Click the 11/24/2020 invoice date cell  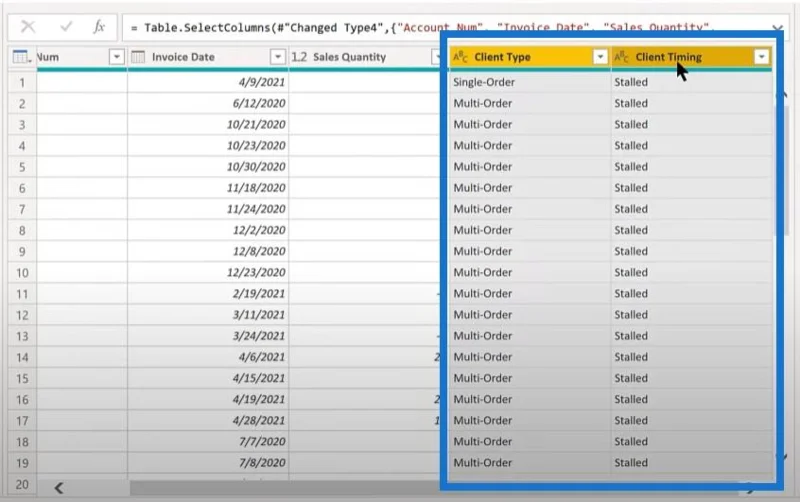[208, 209]
